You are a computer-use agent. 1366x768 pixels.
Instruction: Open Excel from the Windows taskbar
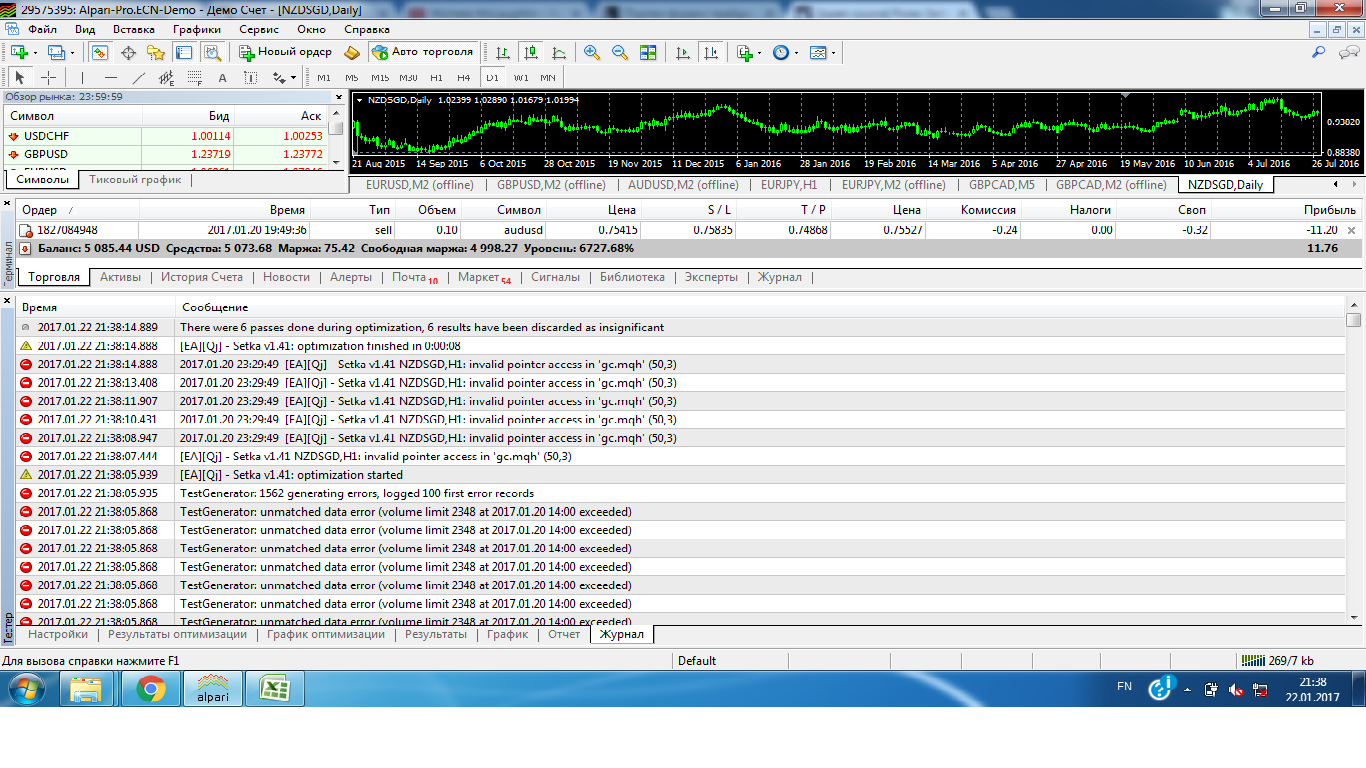(x=275, y=689)
